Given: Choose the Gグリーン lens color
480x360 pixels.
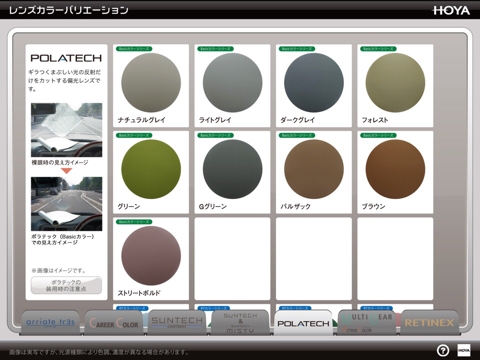Looking at the screenshot, I should pos(232,172).
